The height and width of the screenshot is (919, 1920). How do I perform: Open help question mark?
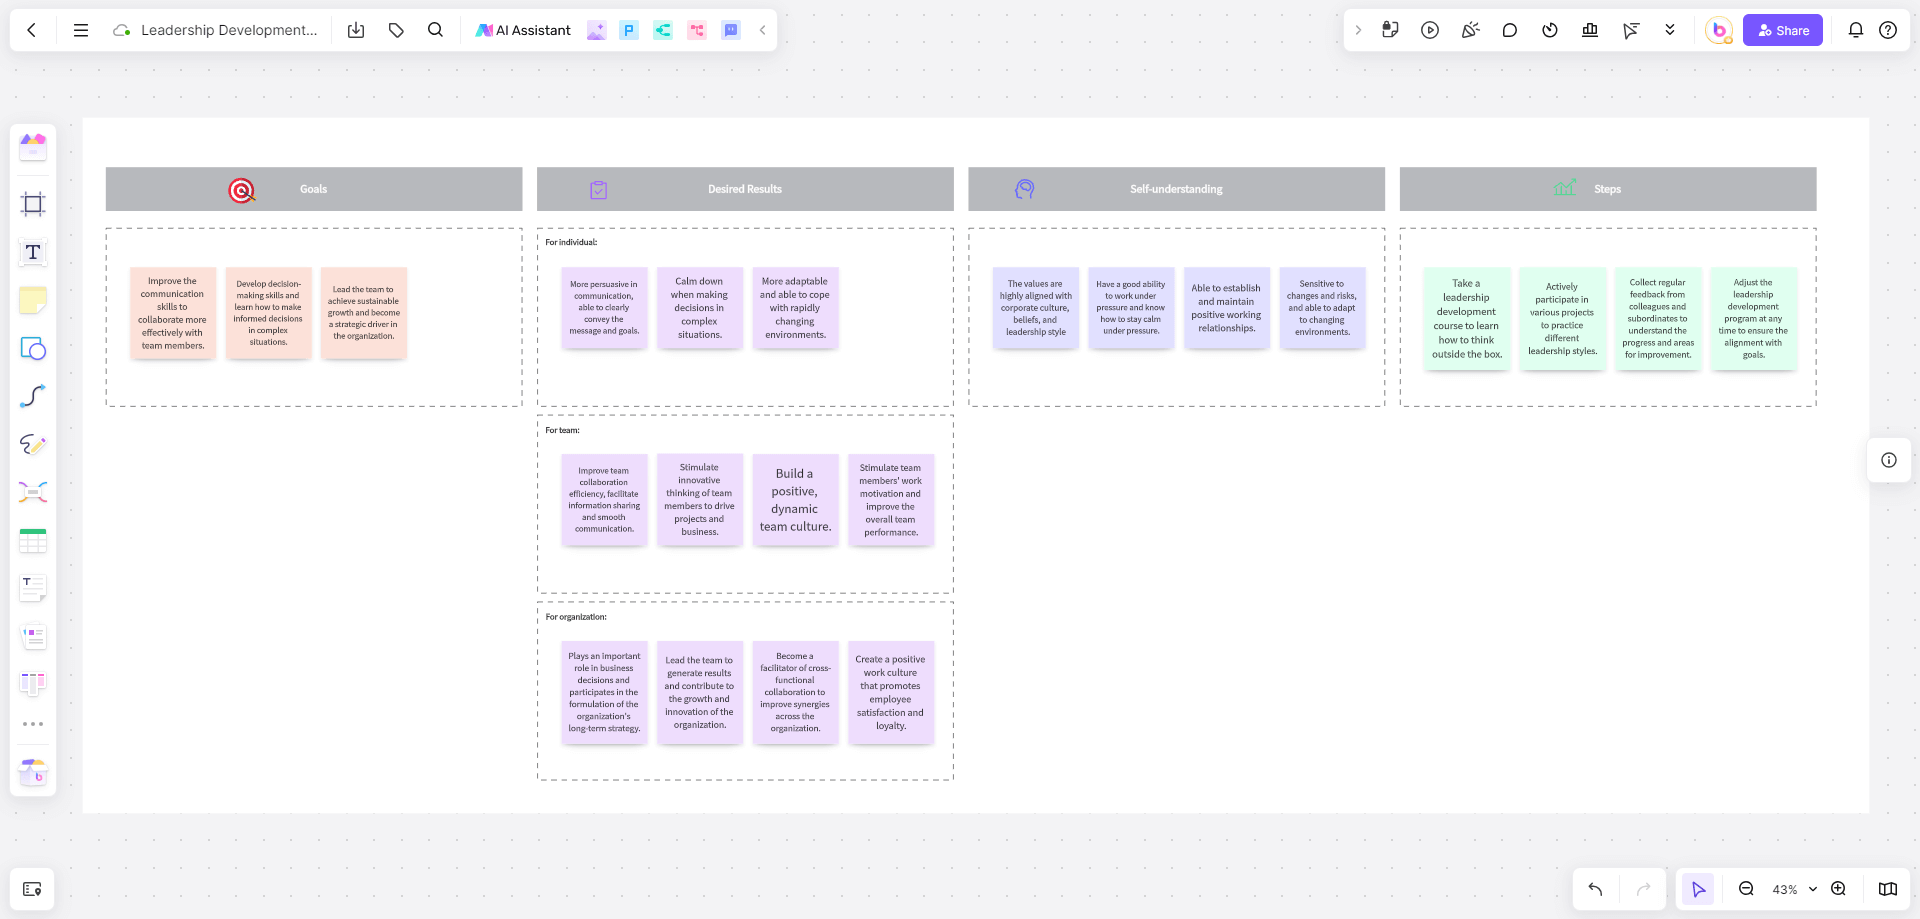1888,30
